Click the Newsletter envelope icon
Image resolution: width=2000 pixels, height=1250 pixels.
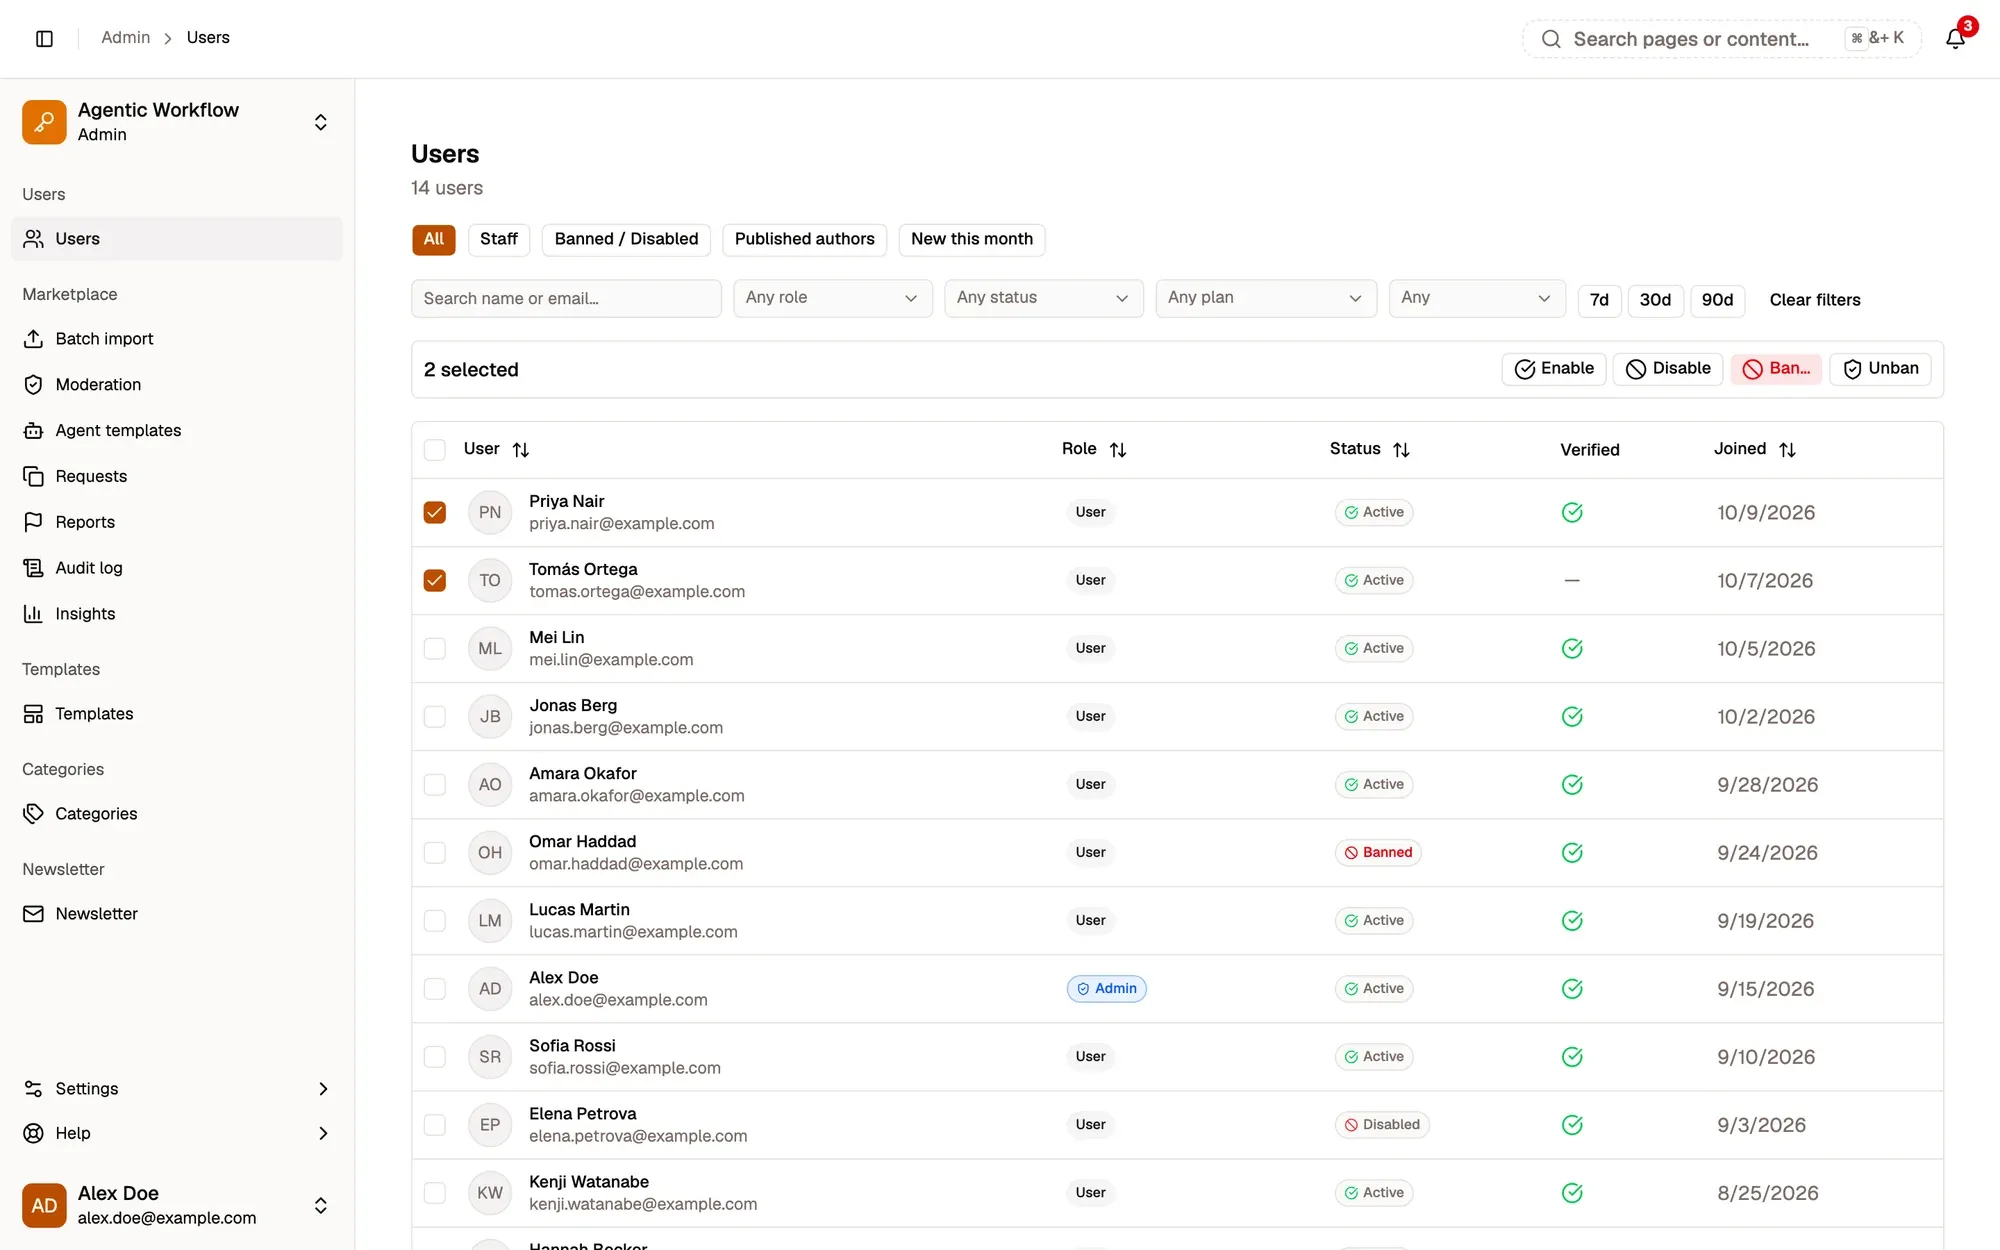(33, 914)
